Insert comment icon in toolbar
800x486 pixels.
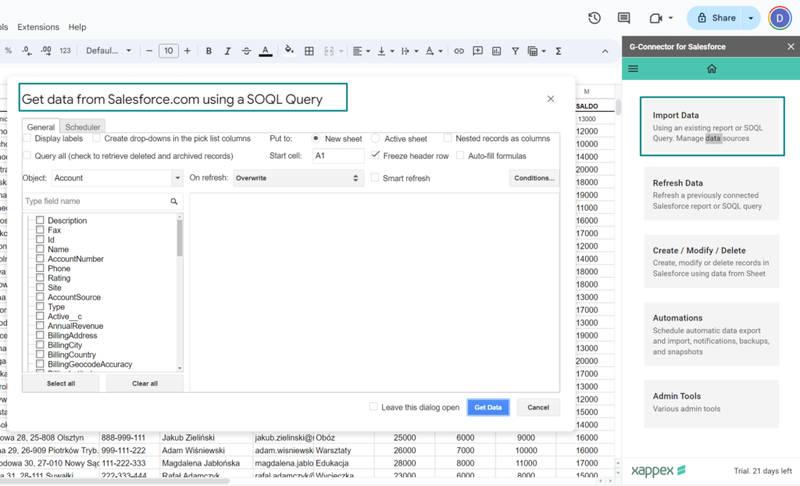point(478,50)
